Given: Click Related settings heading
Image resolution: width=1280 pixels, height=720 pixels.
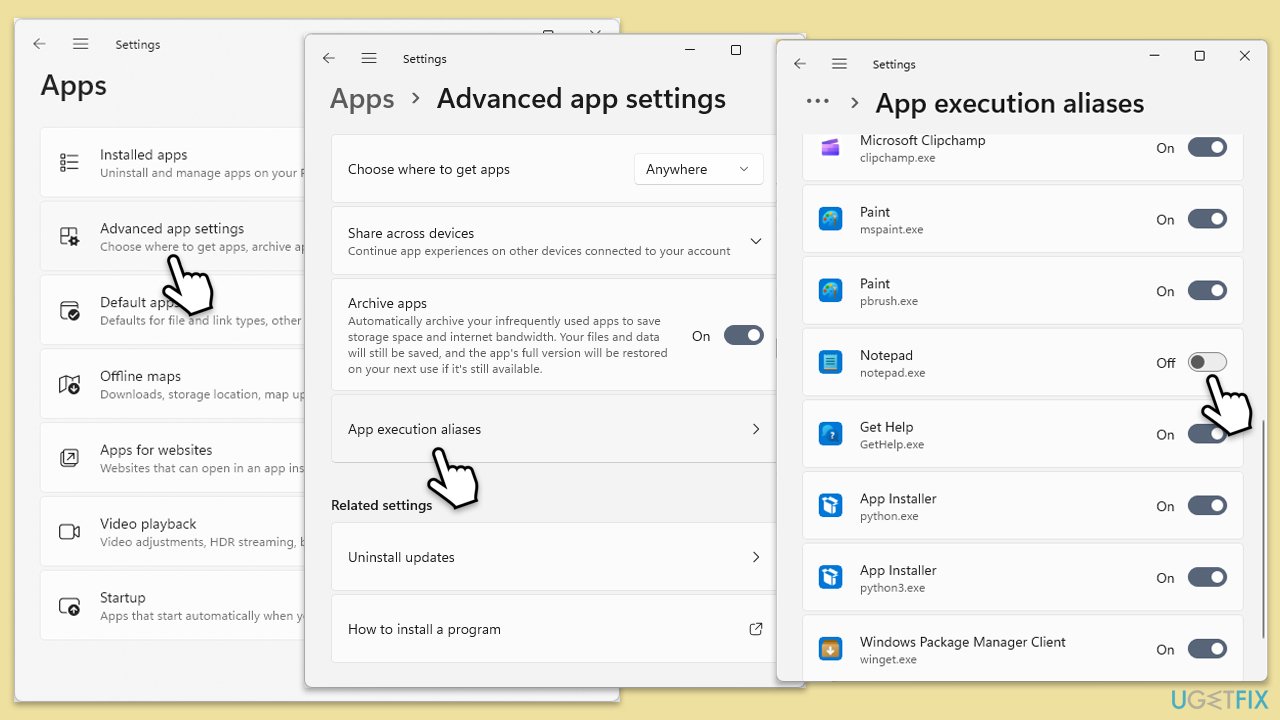Looking at the screenshot, I should click(382, 505).
